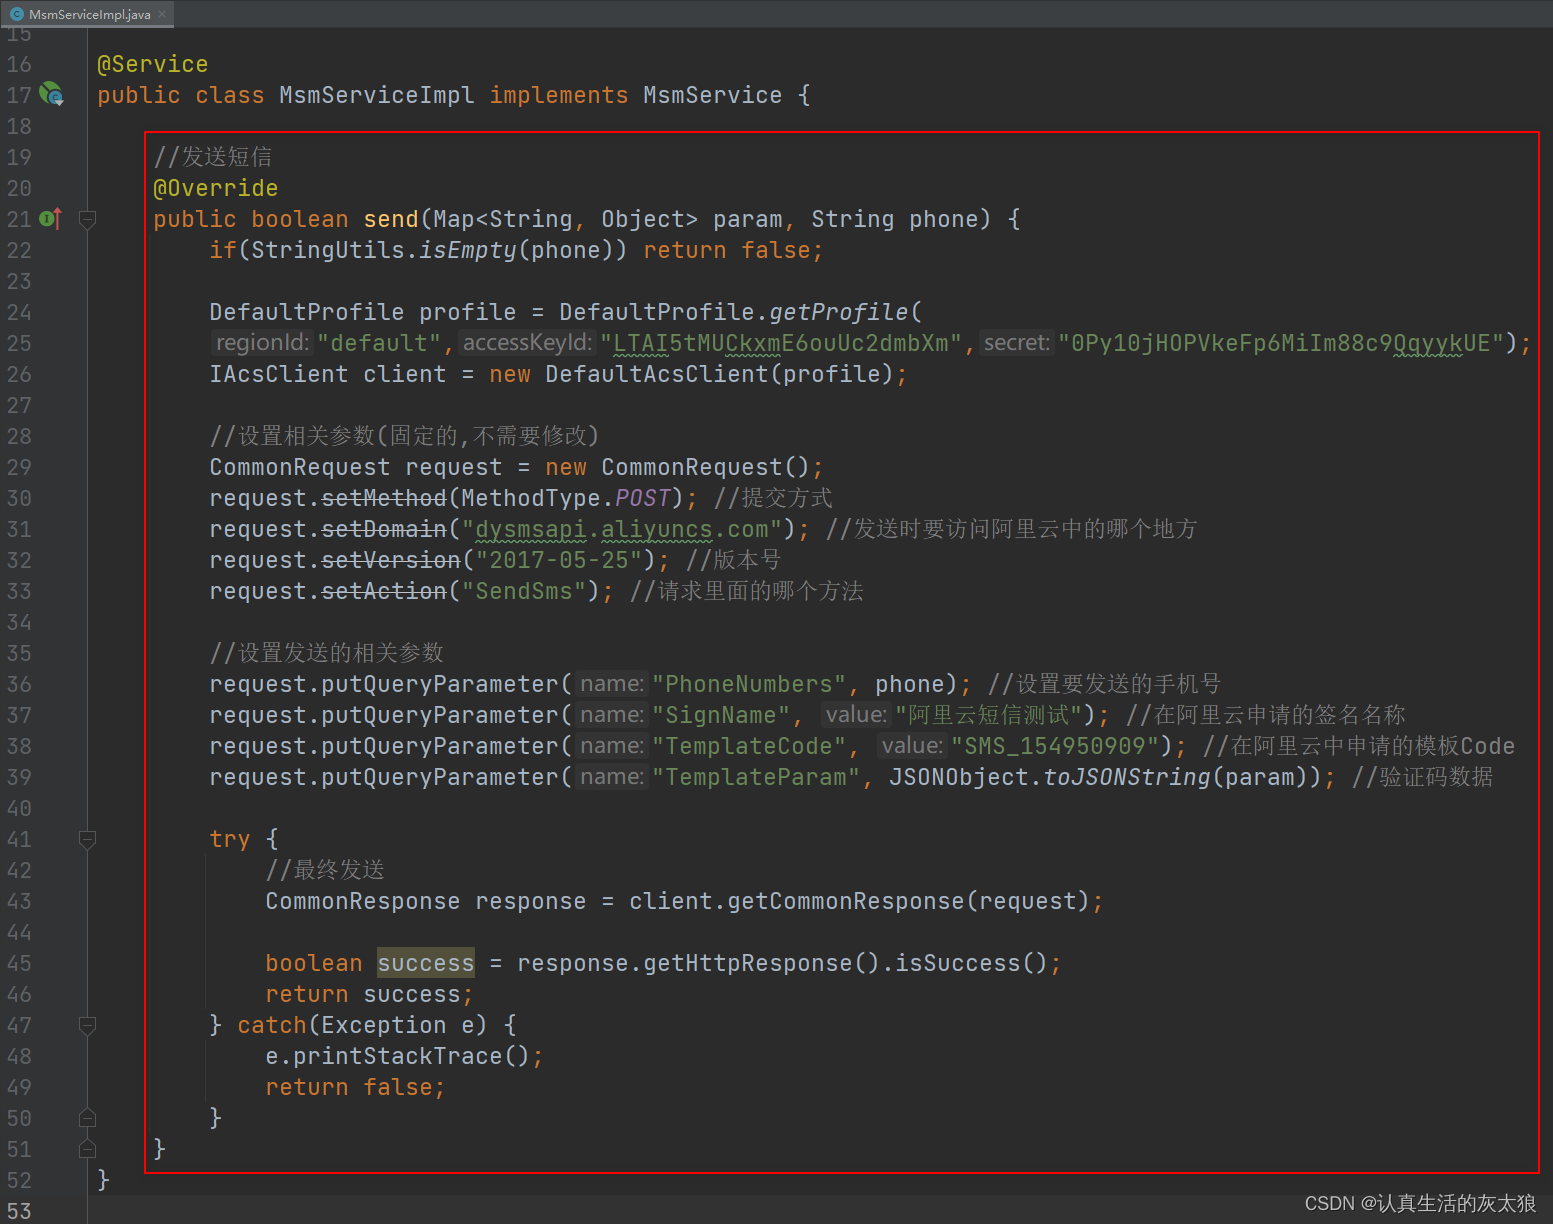Screen dimensions: 1553x1224
Task: Click the "SendSms" string literal
Action: (524, 591)
